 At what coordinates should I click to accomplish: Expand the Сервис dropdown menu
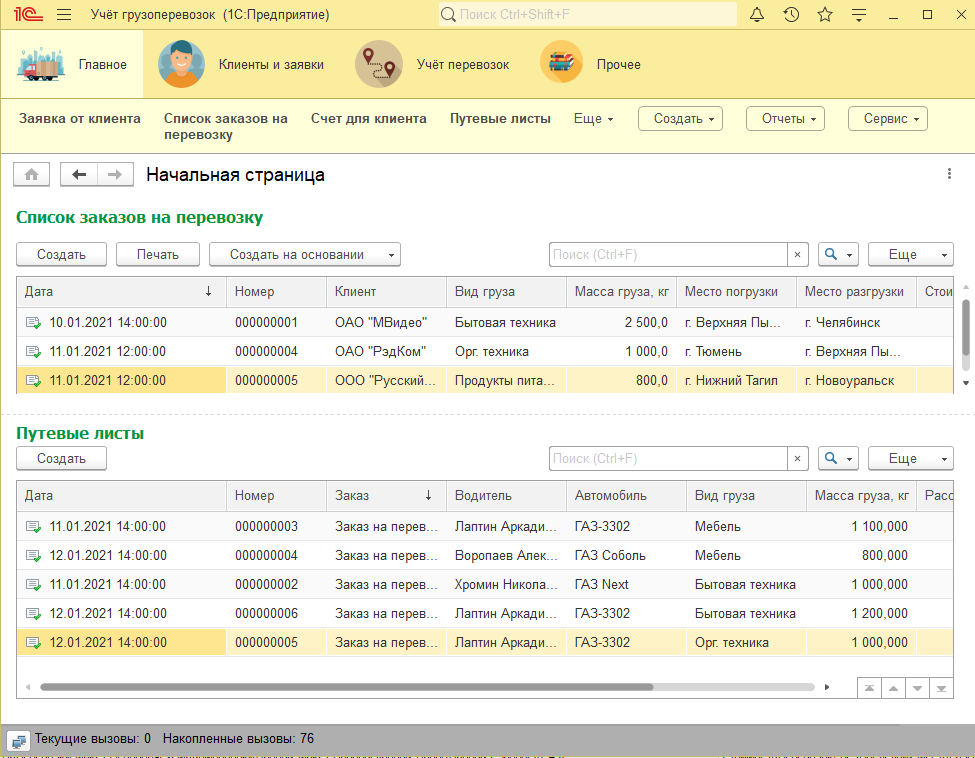888,119
